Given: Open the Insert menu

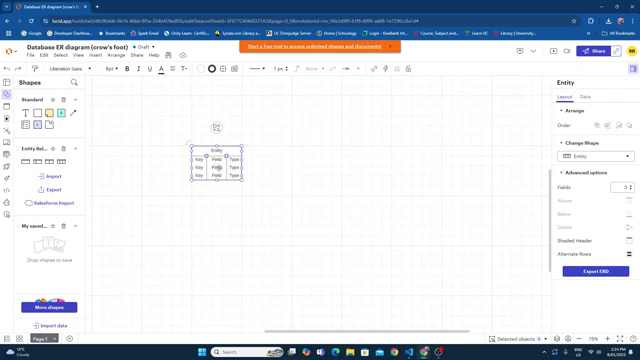Looking at the screenshot, I should [x=95, y=55].
